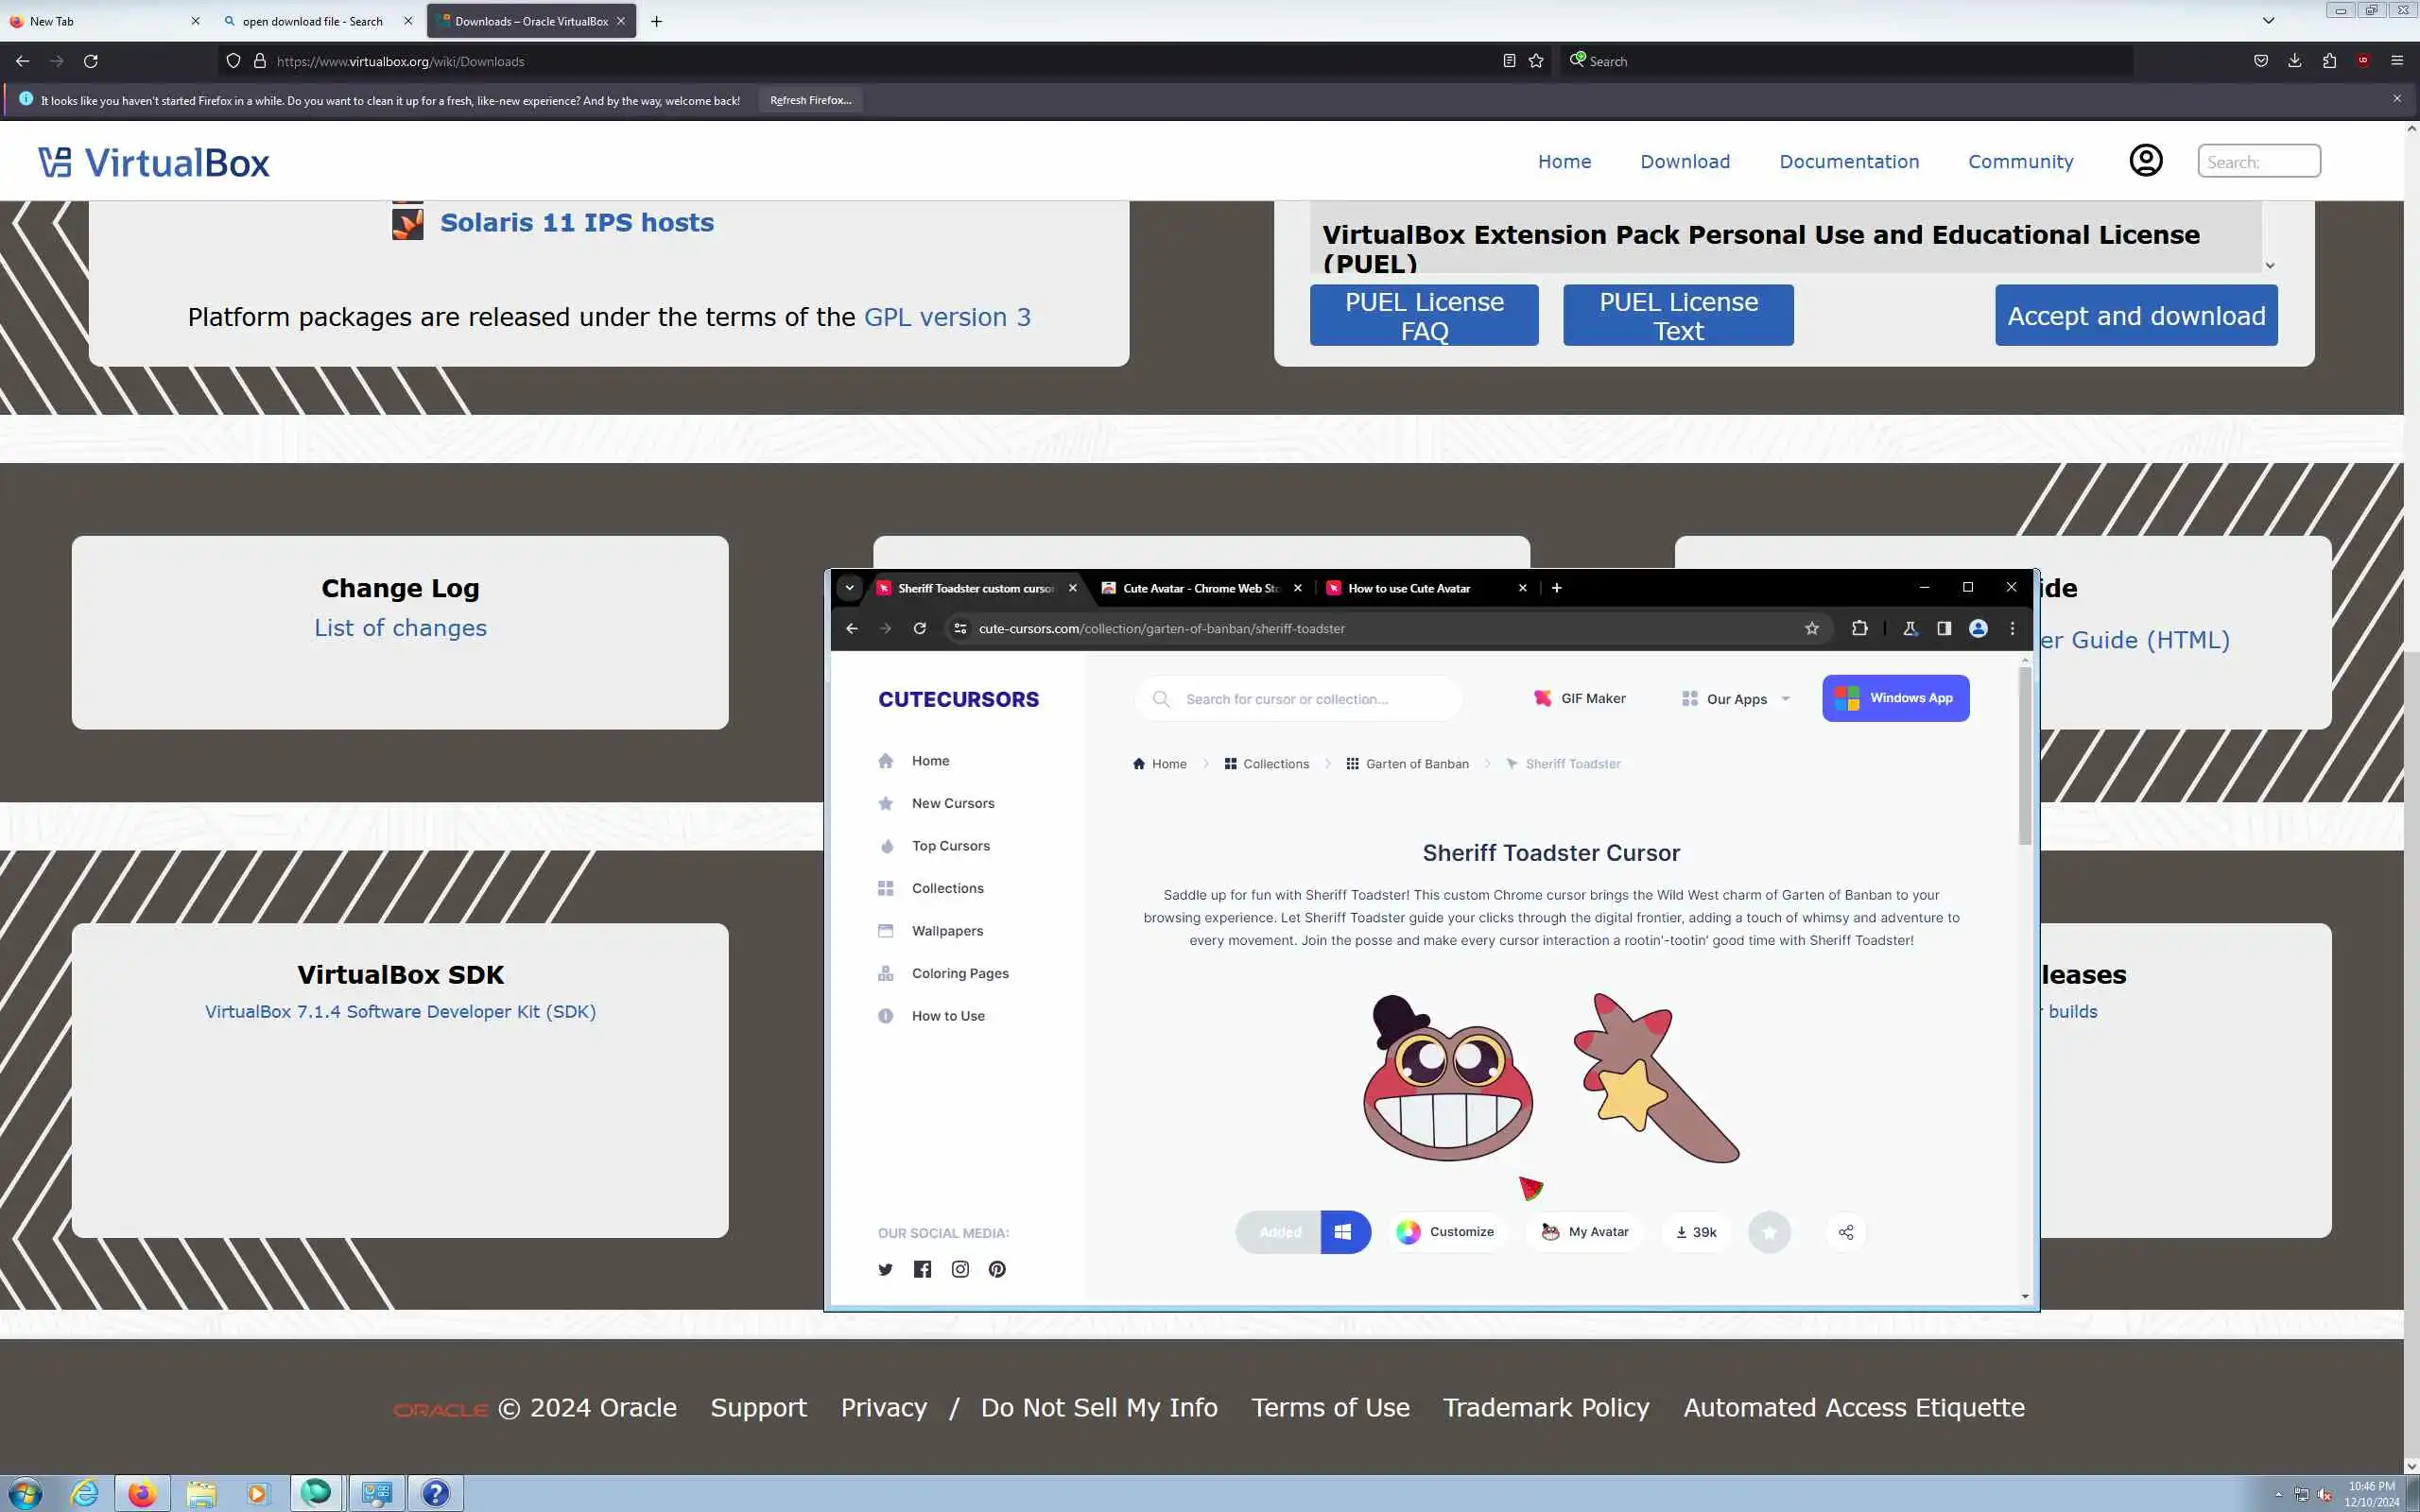Expand the Our Apps dropdown
This screenshot has height=1512, width=2420.
coord(1737,699)
